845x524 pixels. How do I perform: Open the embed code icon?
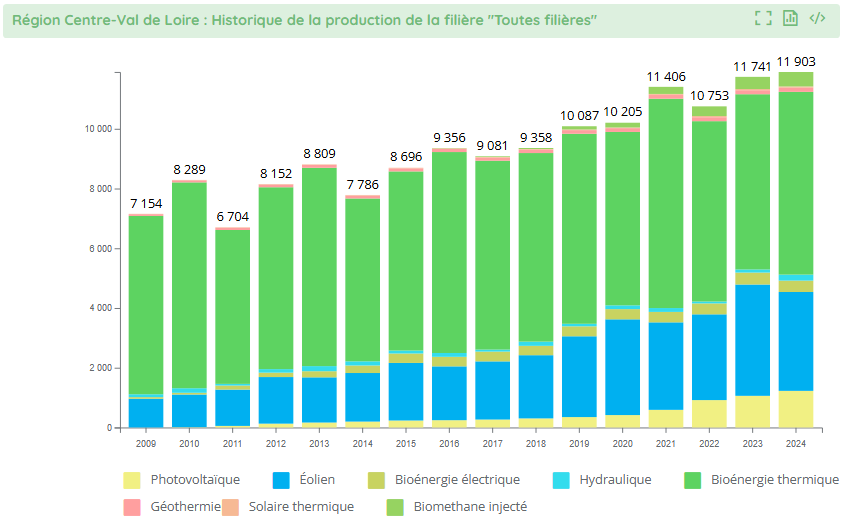coord(817,18)
